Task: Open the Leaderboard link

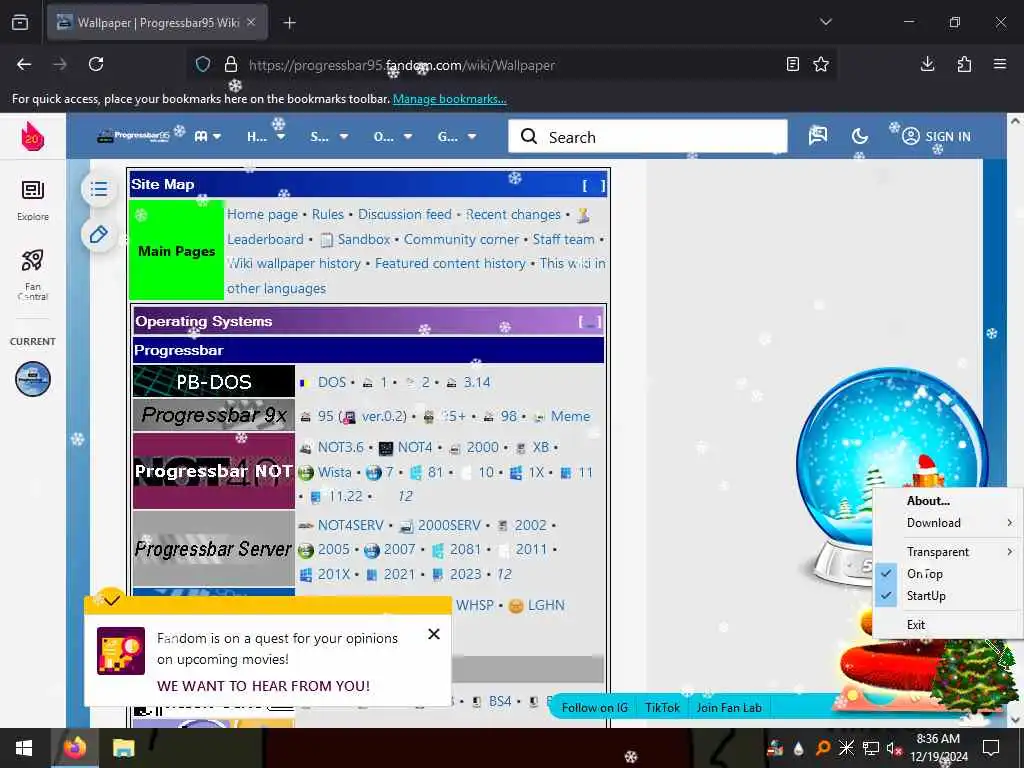Action: (265, 239)
